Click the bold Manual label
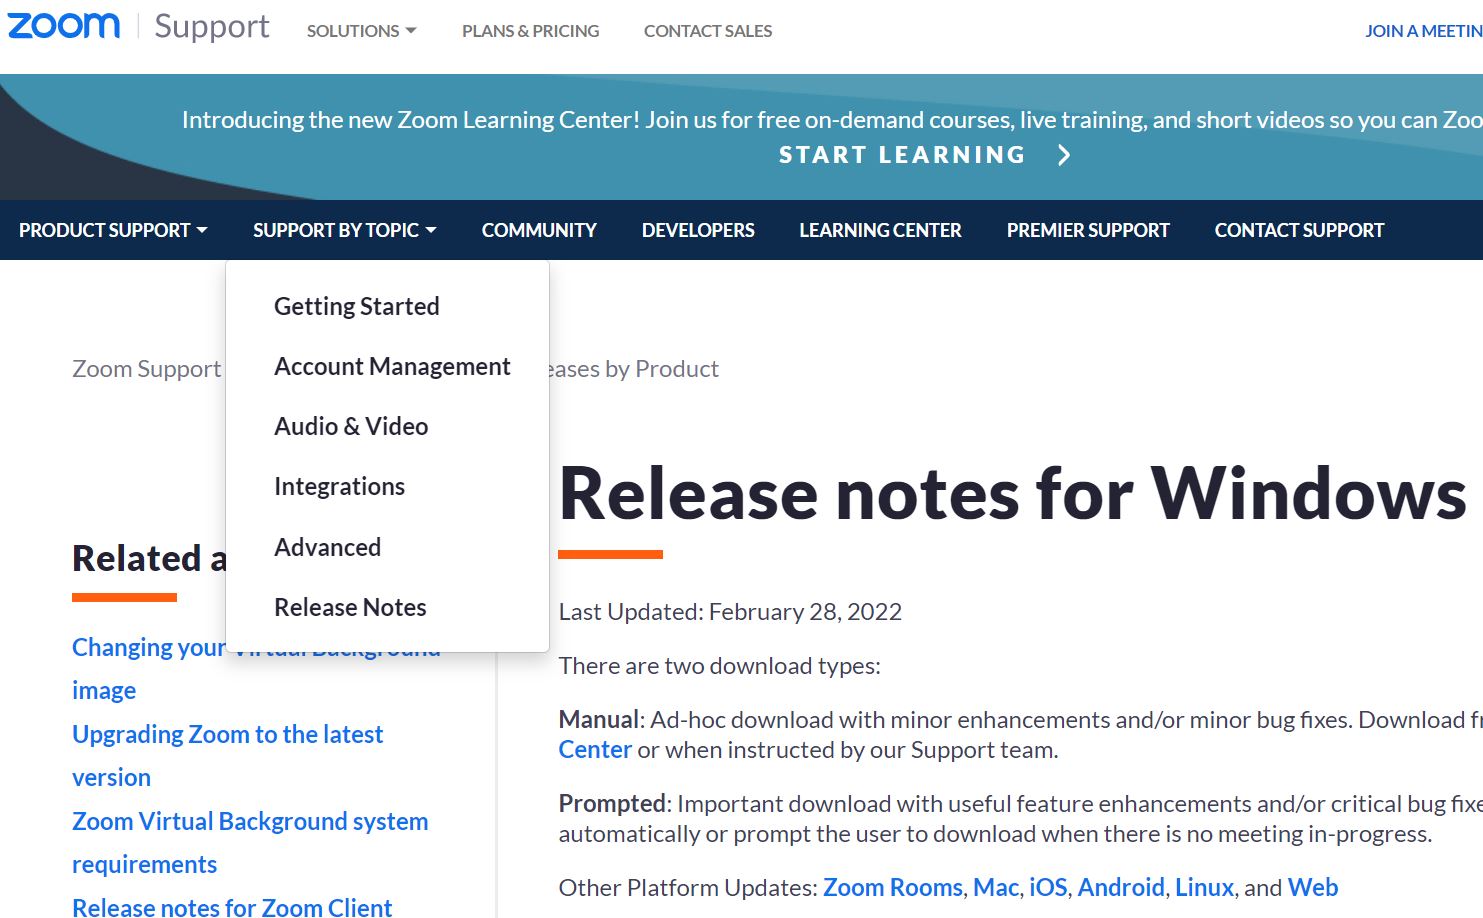The height and width of the screenshot is (918, 1483). 598,720
